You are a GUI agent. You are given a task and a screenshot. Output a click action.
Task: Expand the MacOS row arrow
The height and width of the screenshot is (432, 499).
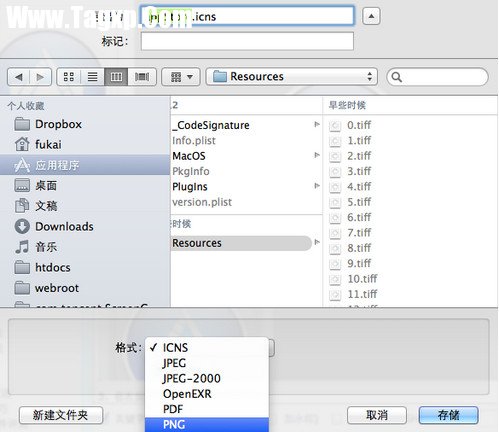pos(317,155)
